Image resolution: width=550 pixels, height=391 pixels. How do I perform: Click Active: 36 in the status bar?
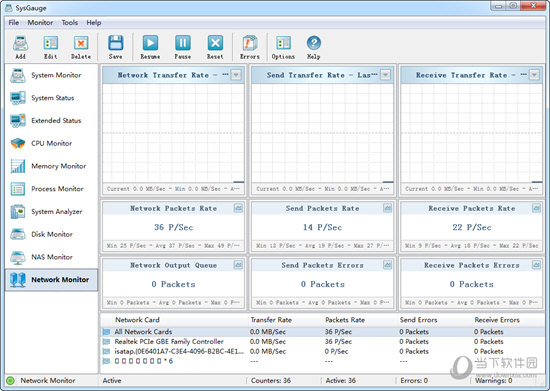tap(341, 380)
